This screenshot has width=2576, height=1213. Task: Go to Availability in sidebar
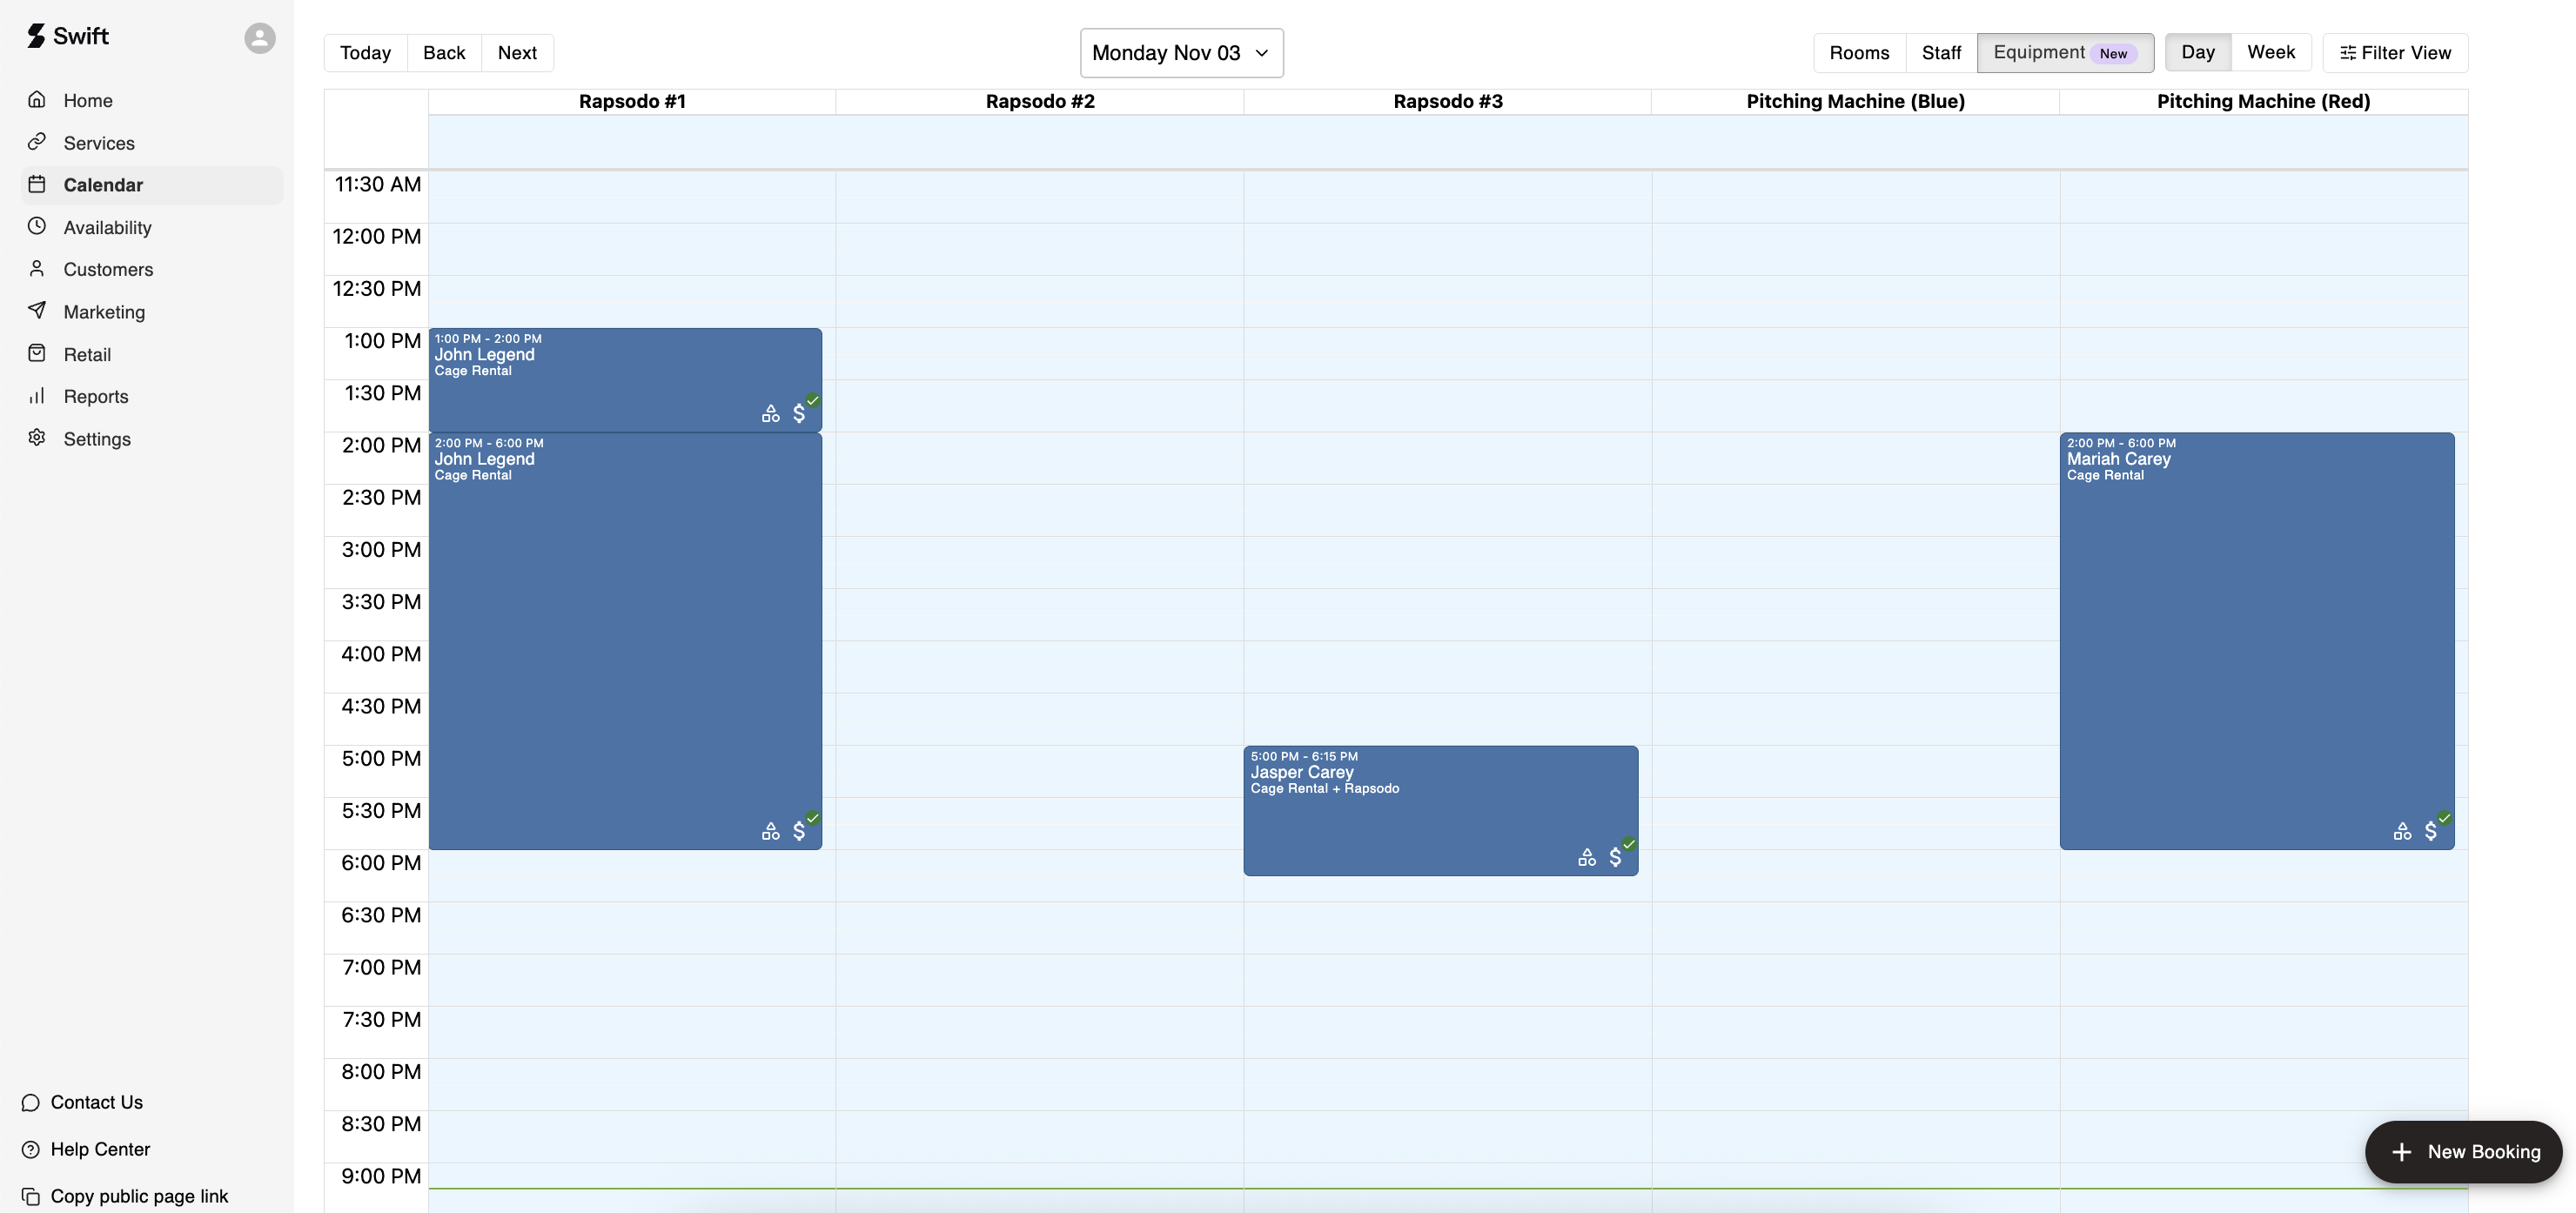point(107,227)
